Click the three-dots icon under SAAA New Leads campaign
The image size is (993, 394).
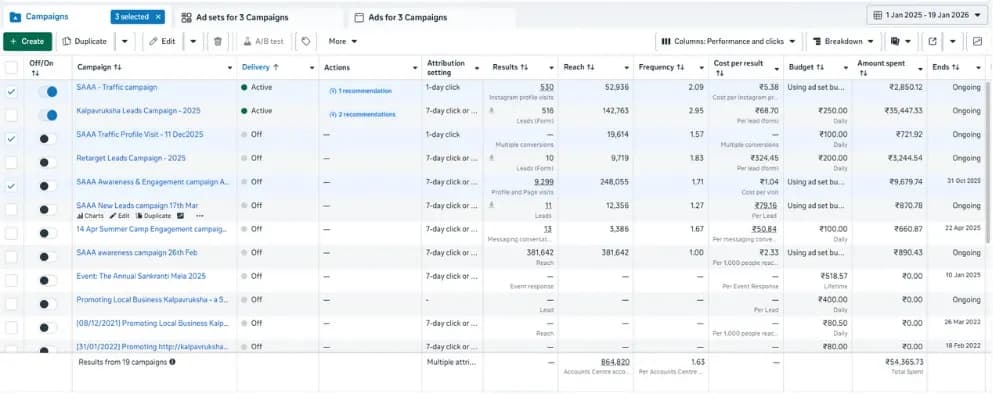tap(200, 216)
